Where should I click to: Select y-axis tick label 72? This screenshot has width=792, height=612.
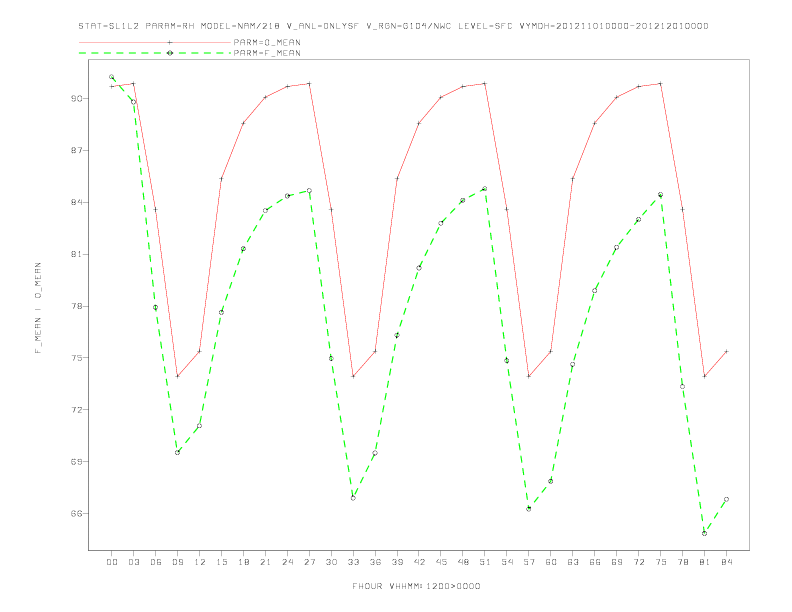[x=77, y=410]
